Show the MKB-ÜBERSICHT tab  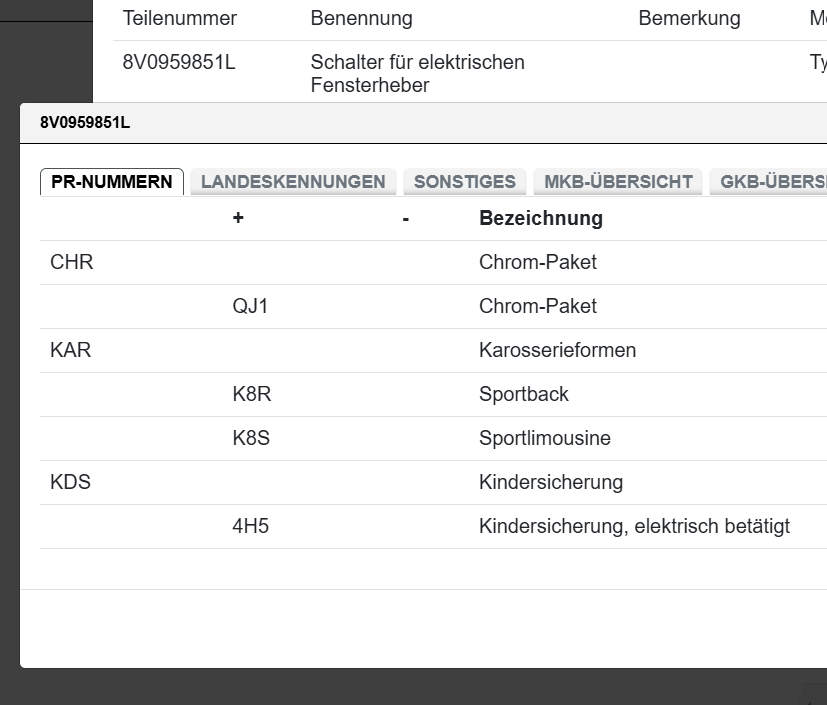point(618,182)
